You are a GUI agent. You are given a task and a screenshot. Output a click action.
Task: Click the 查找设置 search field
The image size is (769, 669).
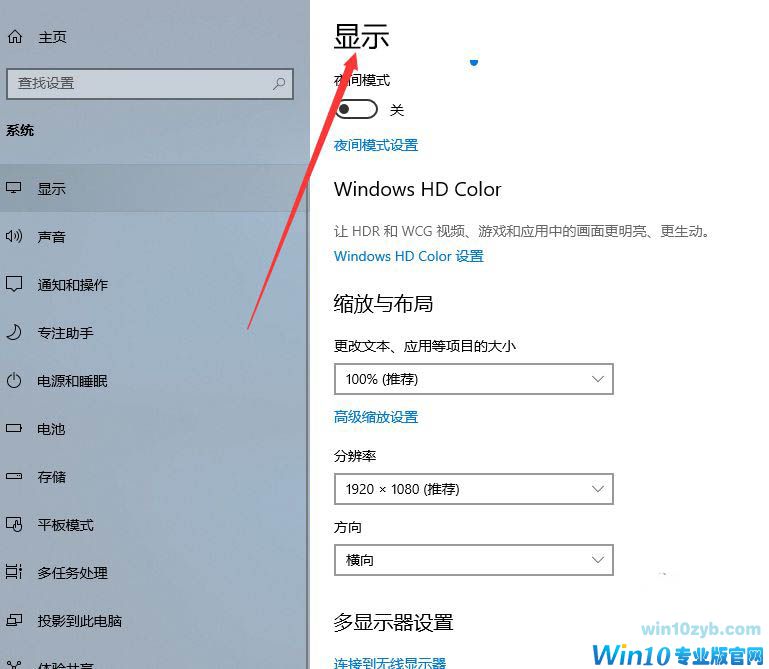click(150, 84)
